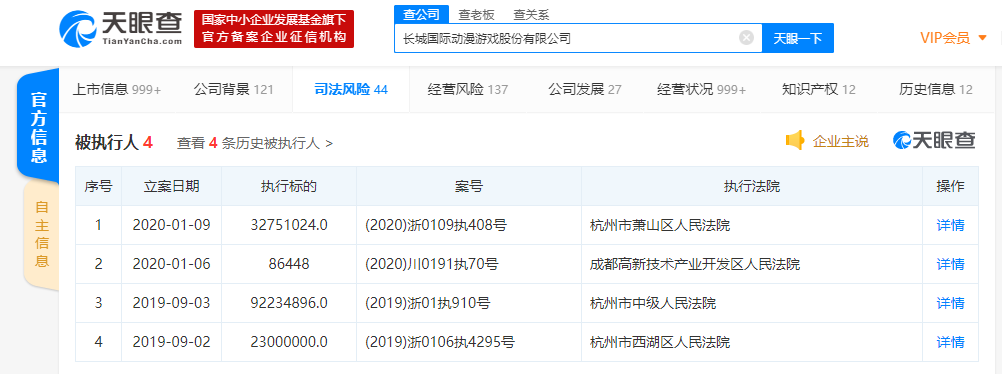Click the 执行标的 column header
Image resolution: width=1002 pixels, height=374 pixels.
[289, 186]
